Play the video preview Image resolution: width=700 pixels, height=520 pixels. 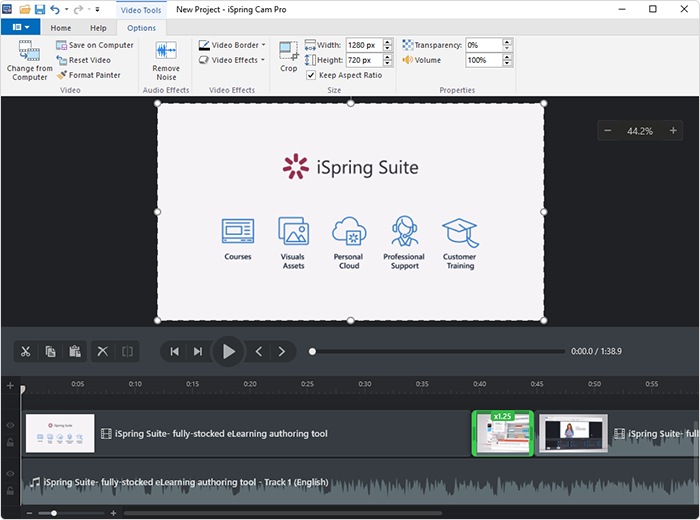pos(228,352)
